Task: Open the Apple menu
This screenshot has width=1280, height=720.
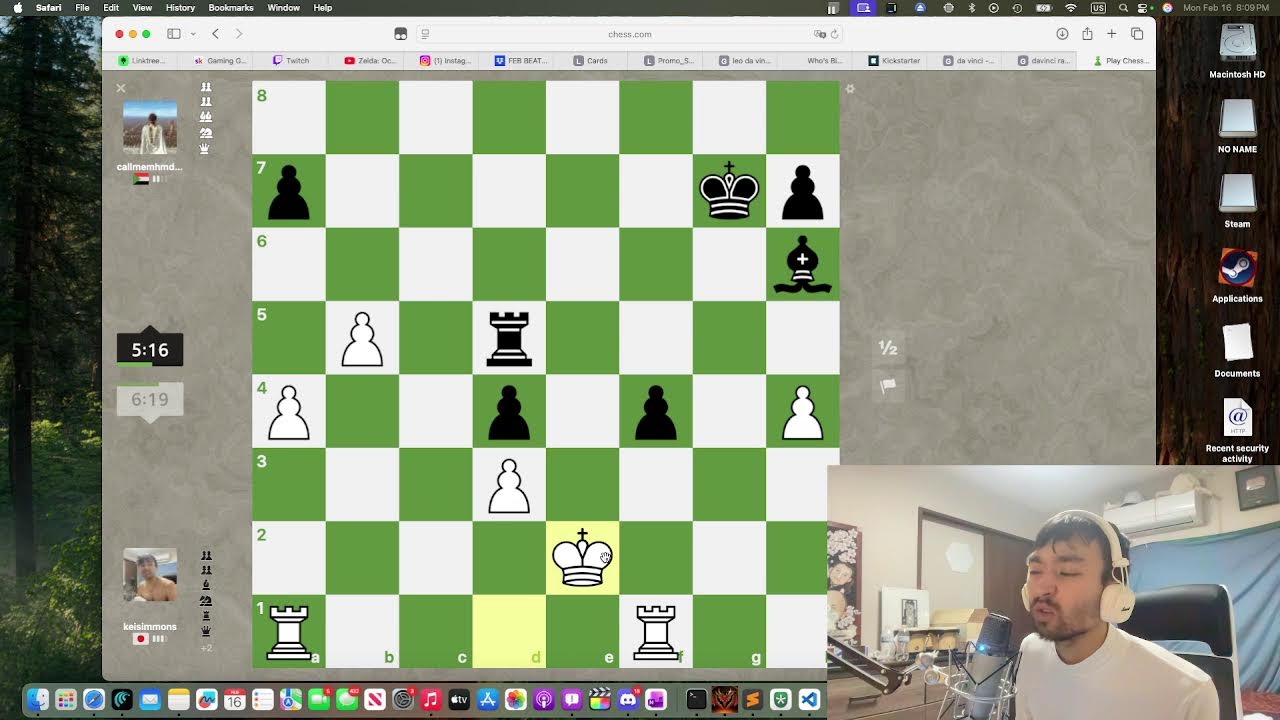Action: [x=17, y=8]
